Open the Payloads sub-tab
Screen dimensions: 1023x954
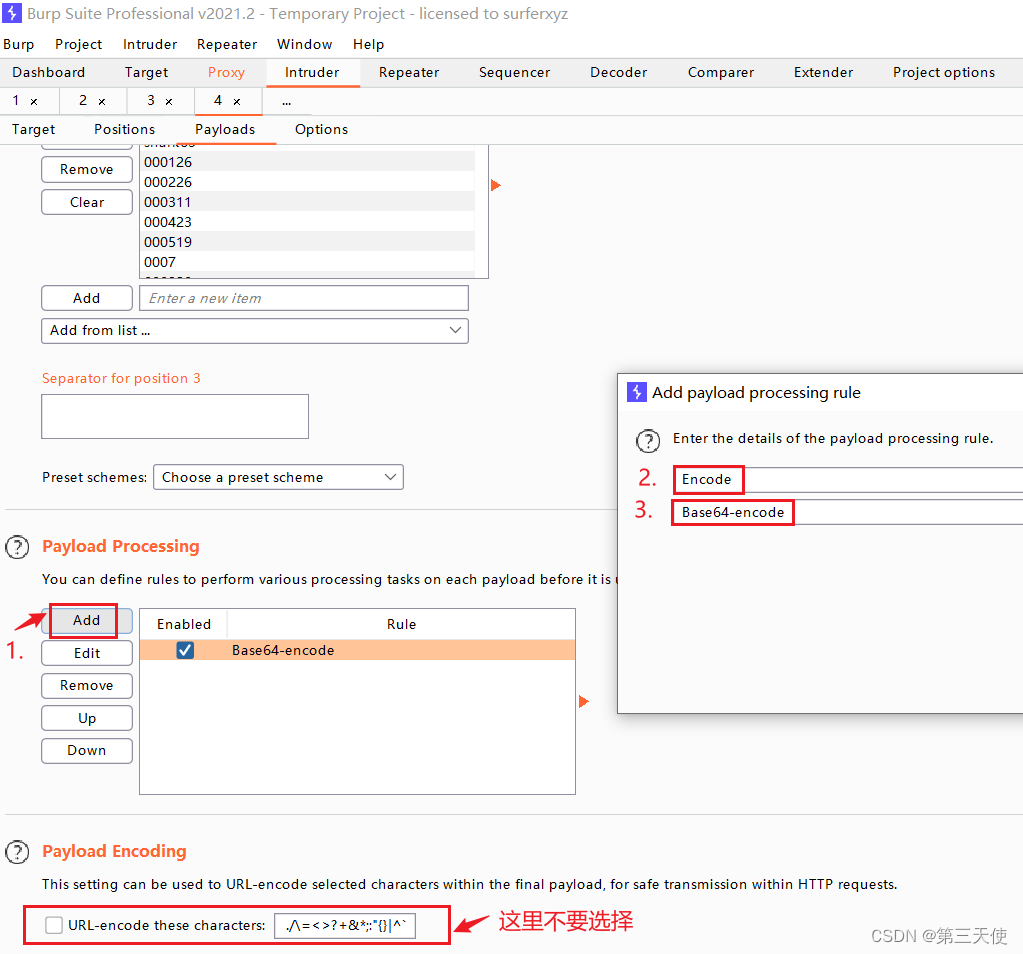pyautogui.click(x=225, y=129)
